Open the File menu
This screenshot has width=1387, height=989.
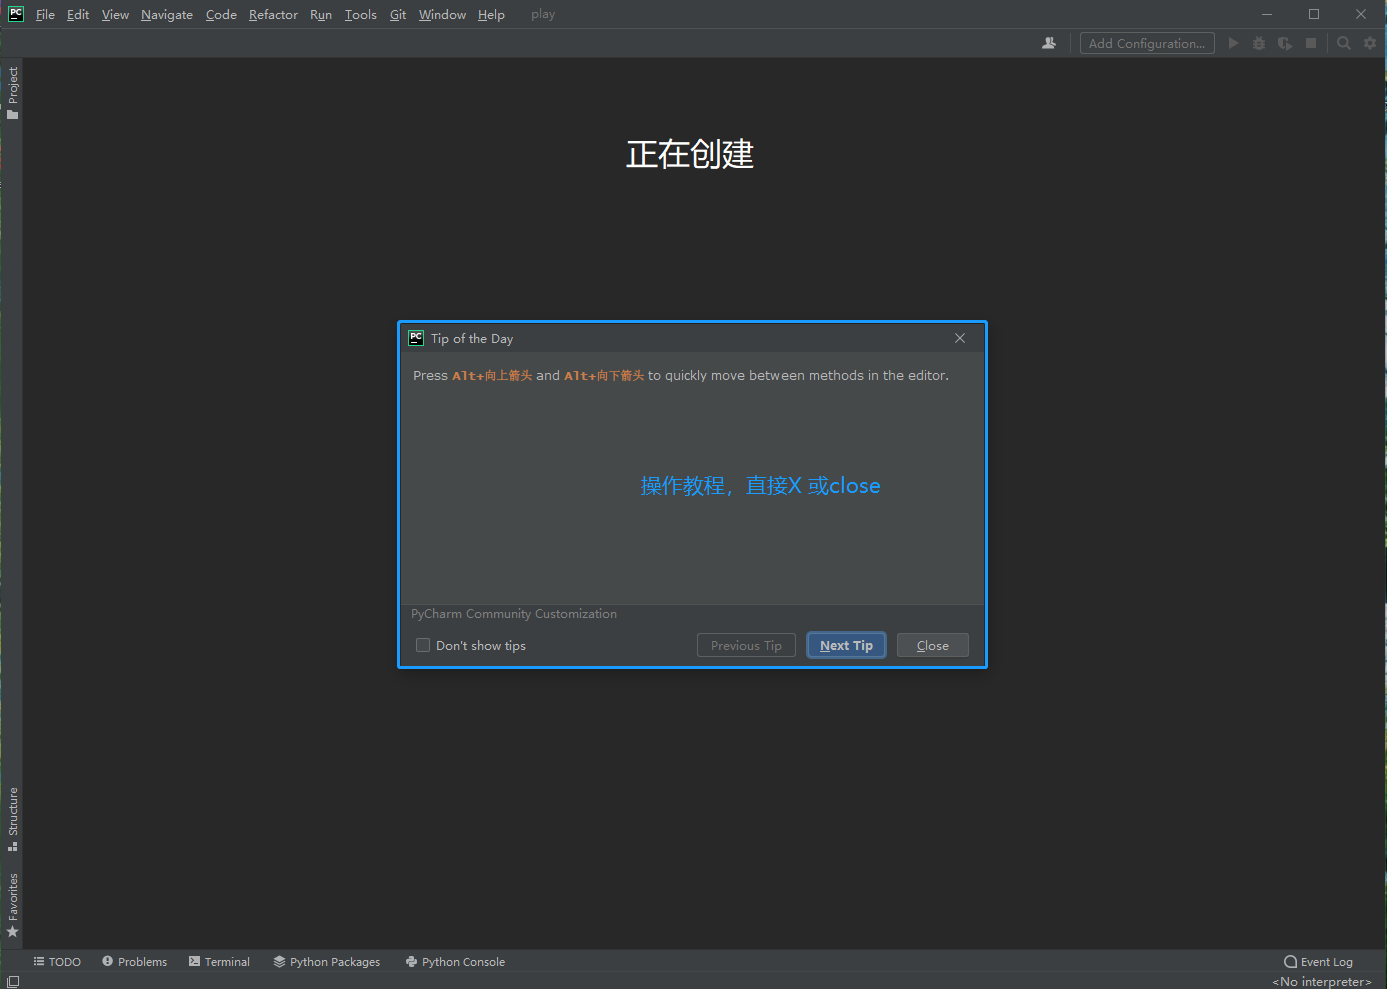coord(45,14)
